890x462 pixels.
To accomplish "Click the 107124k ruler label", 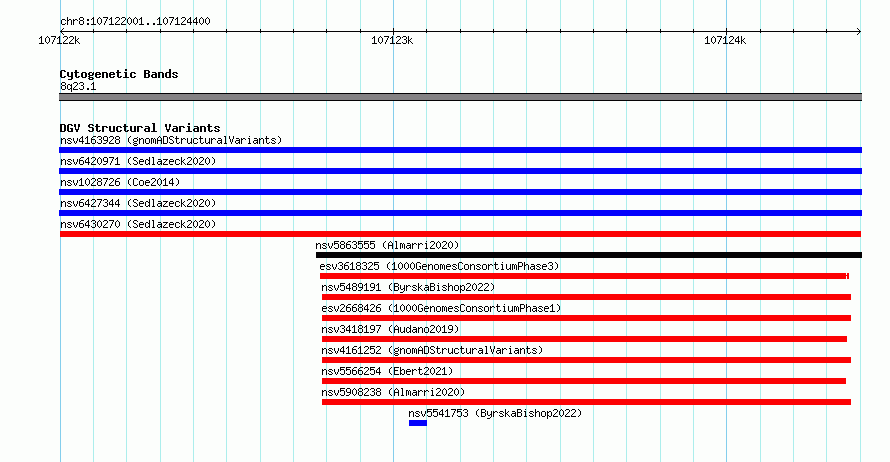I will click(725, 40).
